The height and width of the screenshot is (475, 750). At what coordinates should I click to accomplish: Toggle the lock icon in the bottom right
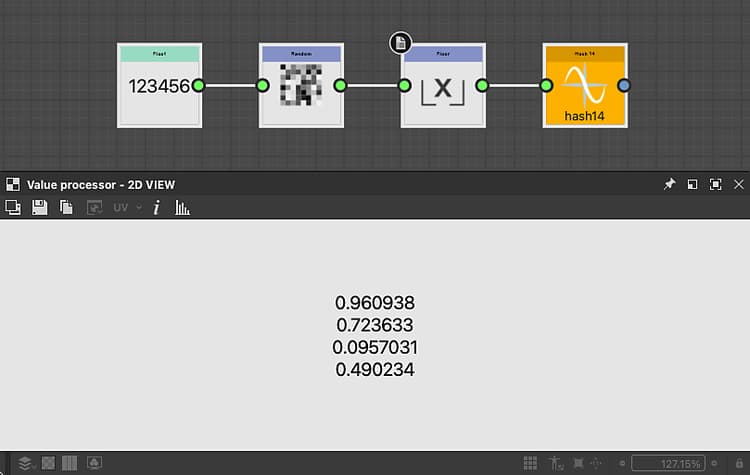(x=739, y=463)
